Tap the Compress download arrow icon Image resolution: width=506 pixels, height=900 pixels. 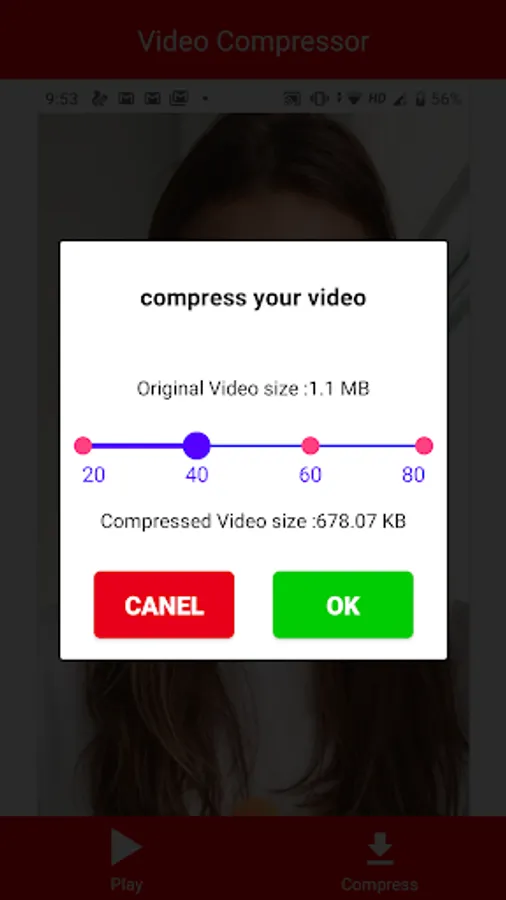pos(380,849)
